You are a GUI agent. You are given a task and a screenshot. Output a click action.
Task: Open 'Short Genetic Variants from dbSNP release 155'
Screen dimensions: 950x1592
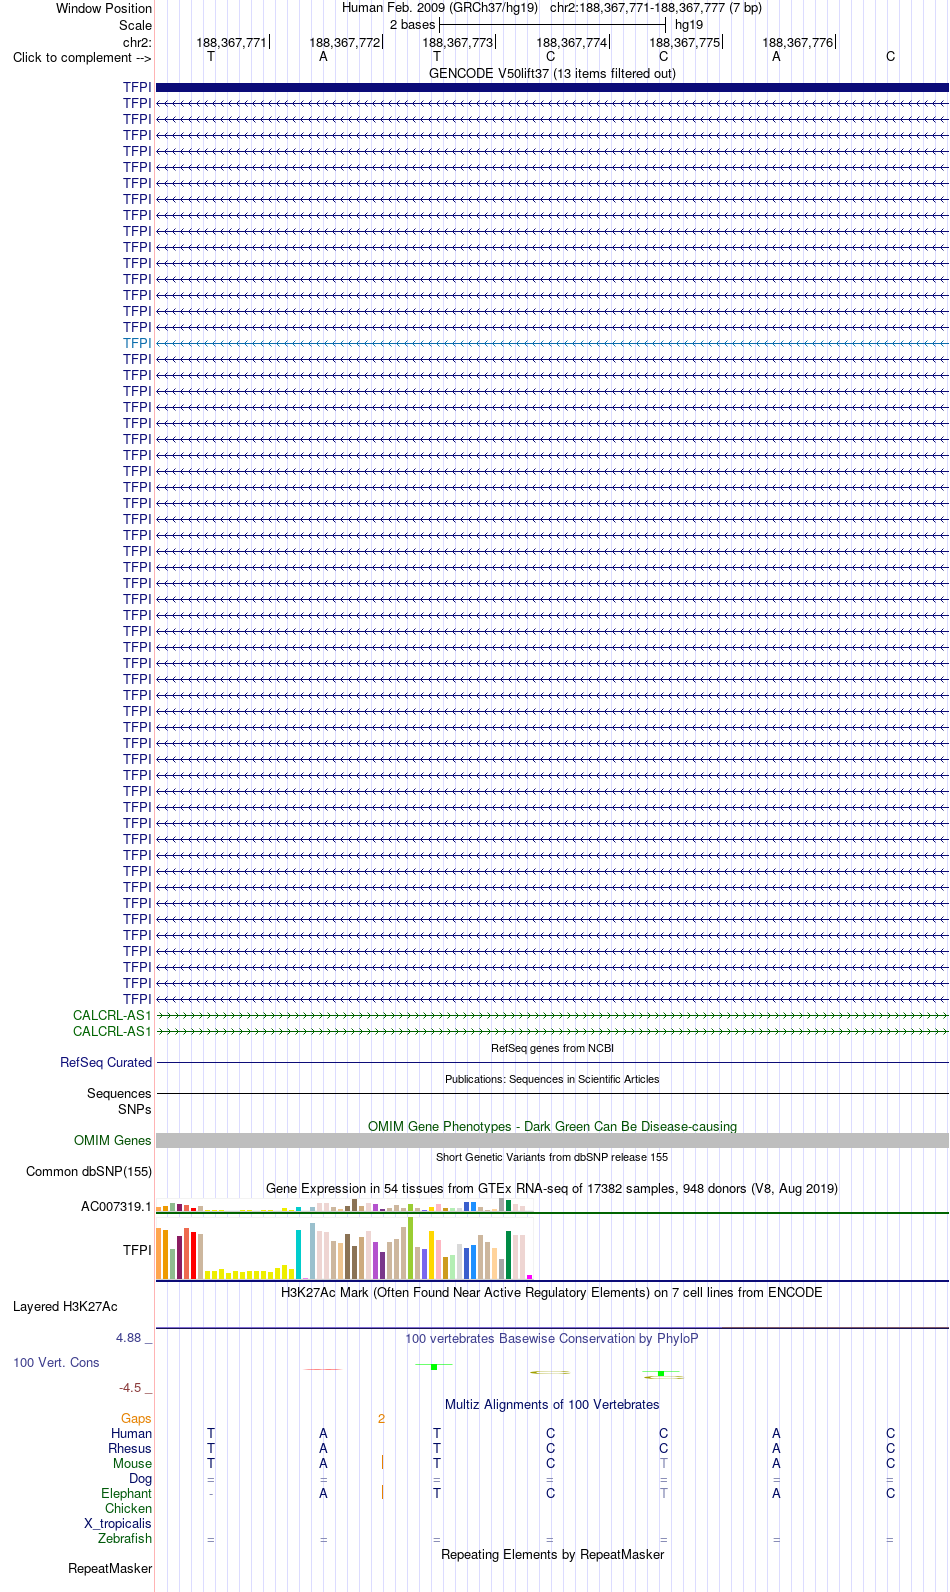(552, 1157)
